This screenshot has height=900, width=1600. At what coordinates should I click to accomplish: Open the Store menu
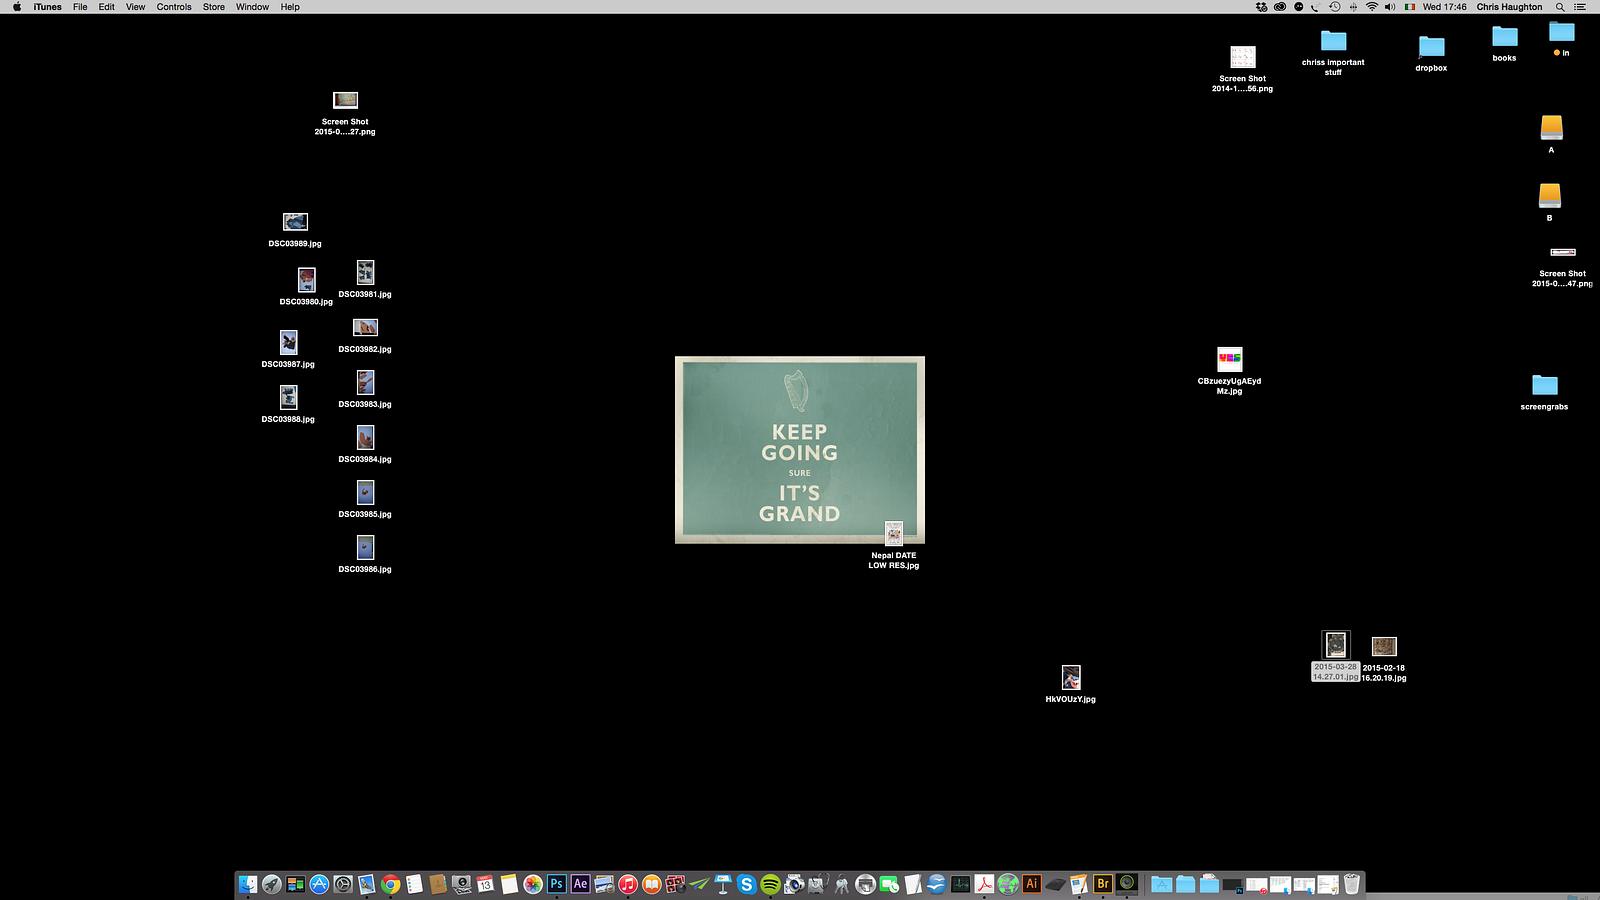pyautogui.click(x=214, y=7)
